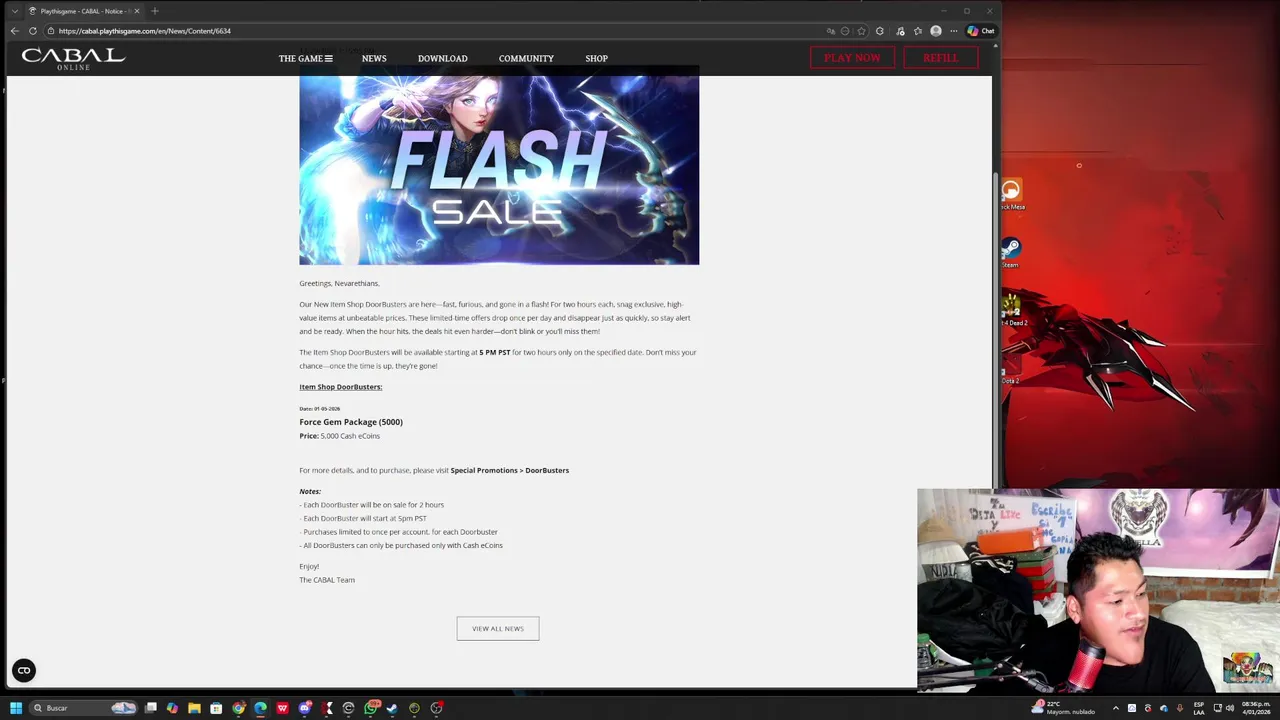Click the 'The CABAL Team' signature text
1280x720 pixels.
327,580
